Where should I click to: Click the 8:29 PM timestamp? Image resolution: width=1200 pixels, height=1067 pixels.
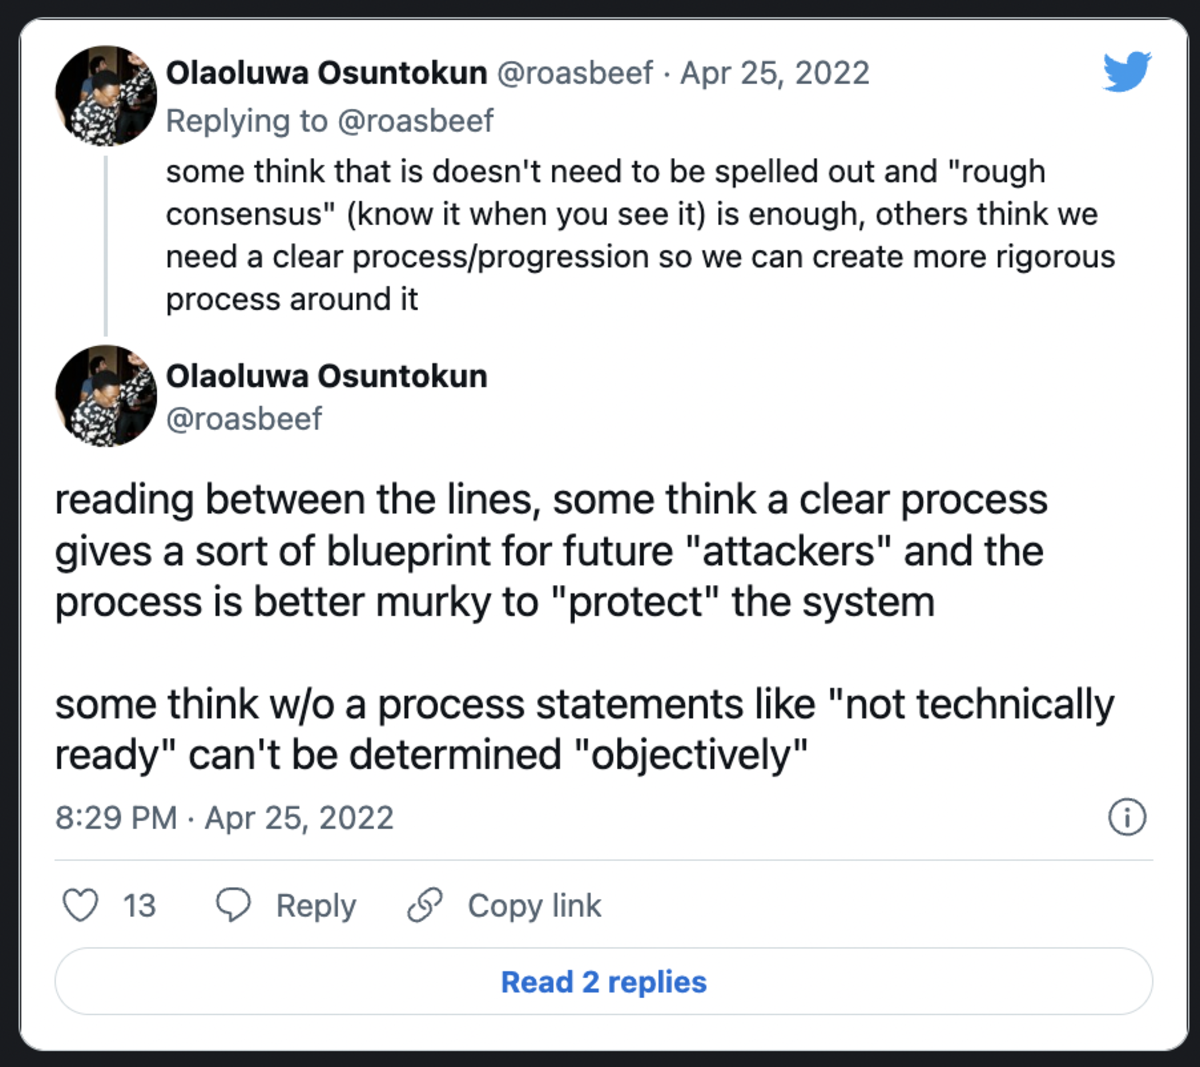116,818
